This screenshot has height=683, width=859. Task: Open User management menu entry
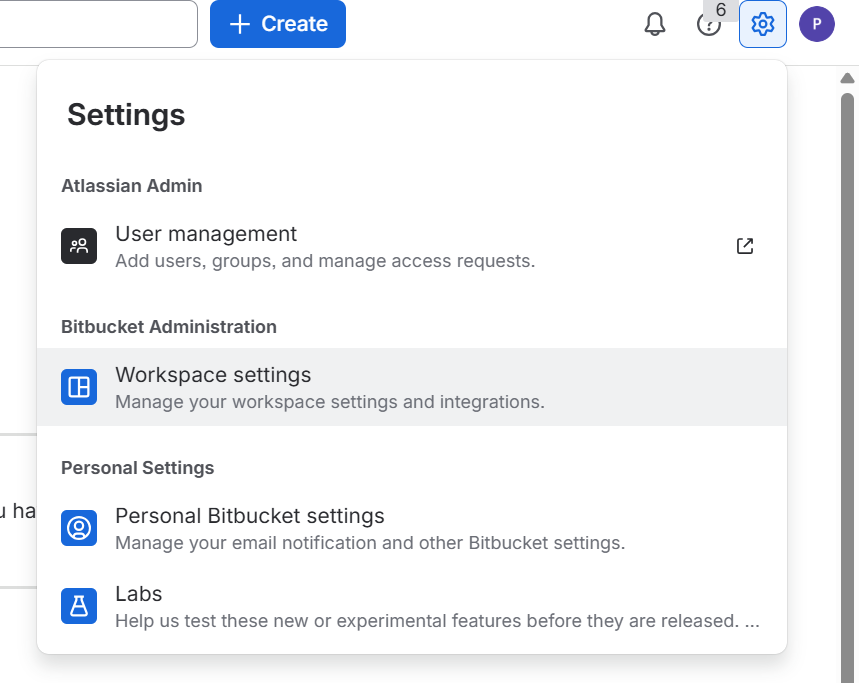412,246
